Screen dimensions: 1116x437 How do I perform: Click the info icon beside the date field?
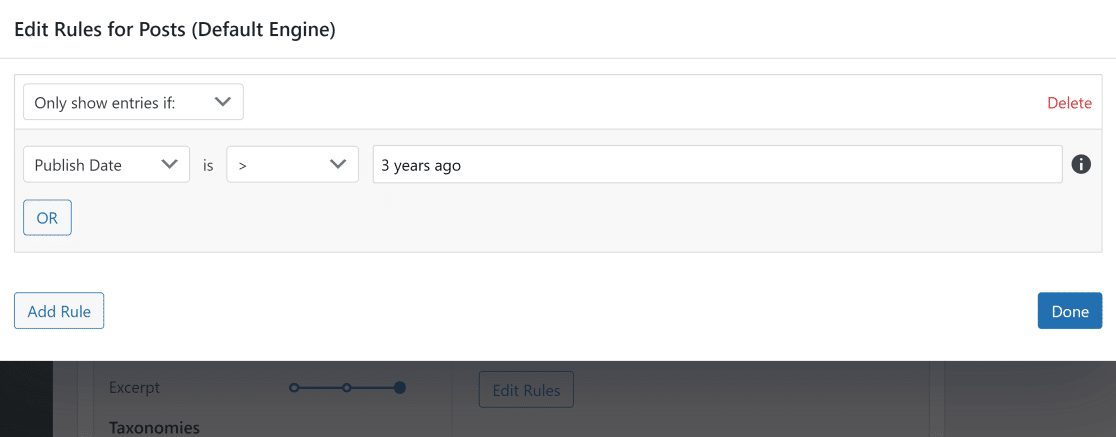pos(1081,164)
